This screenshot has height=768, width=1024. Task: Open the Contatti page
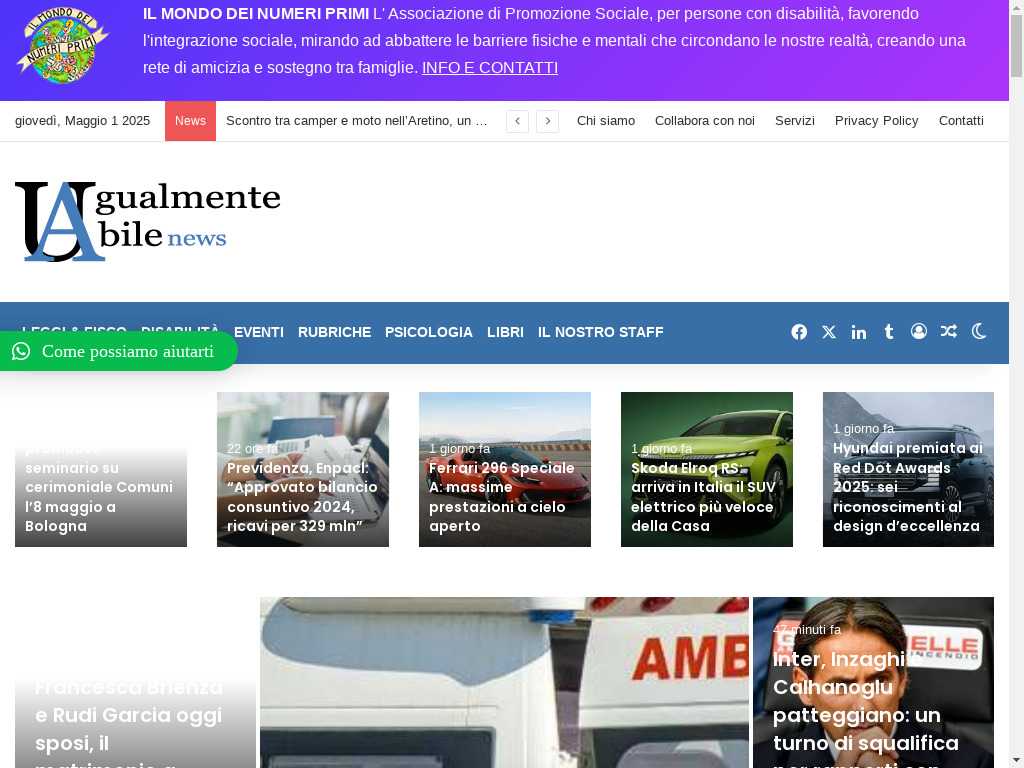click(961, 121)
